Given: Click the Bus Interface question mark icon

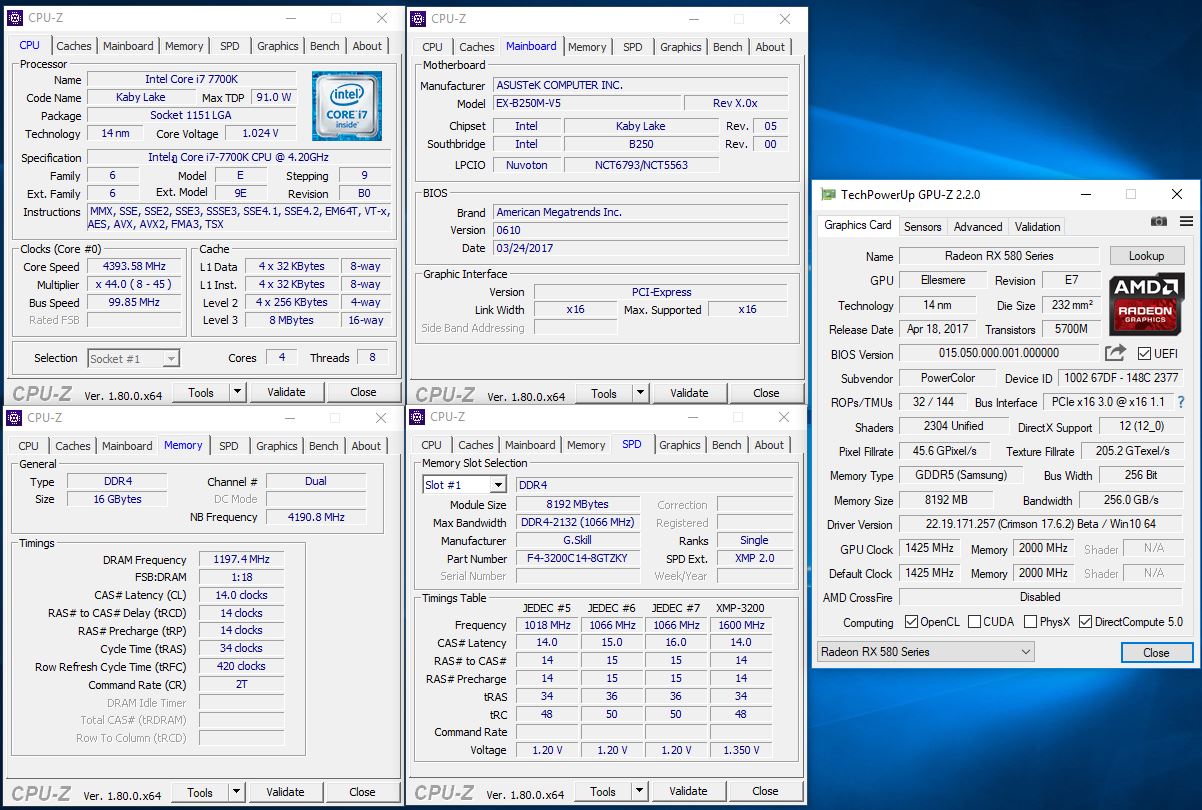Looking at the screenshot, I should (x=1181, y=402).
